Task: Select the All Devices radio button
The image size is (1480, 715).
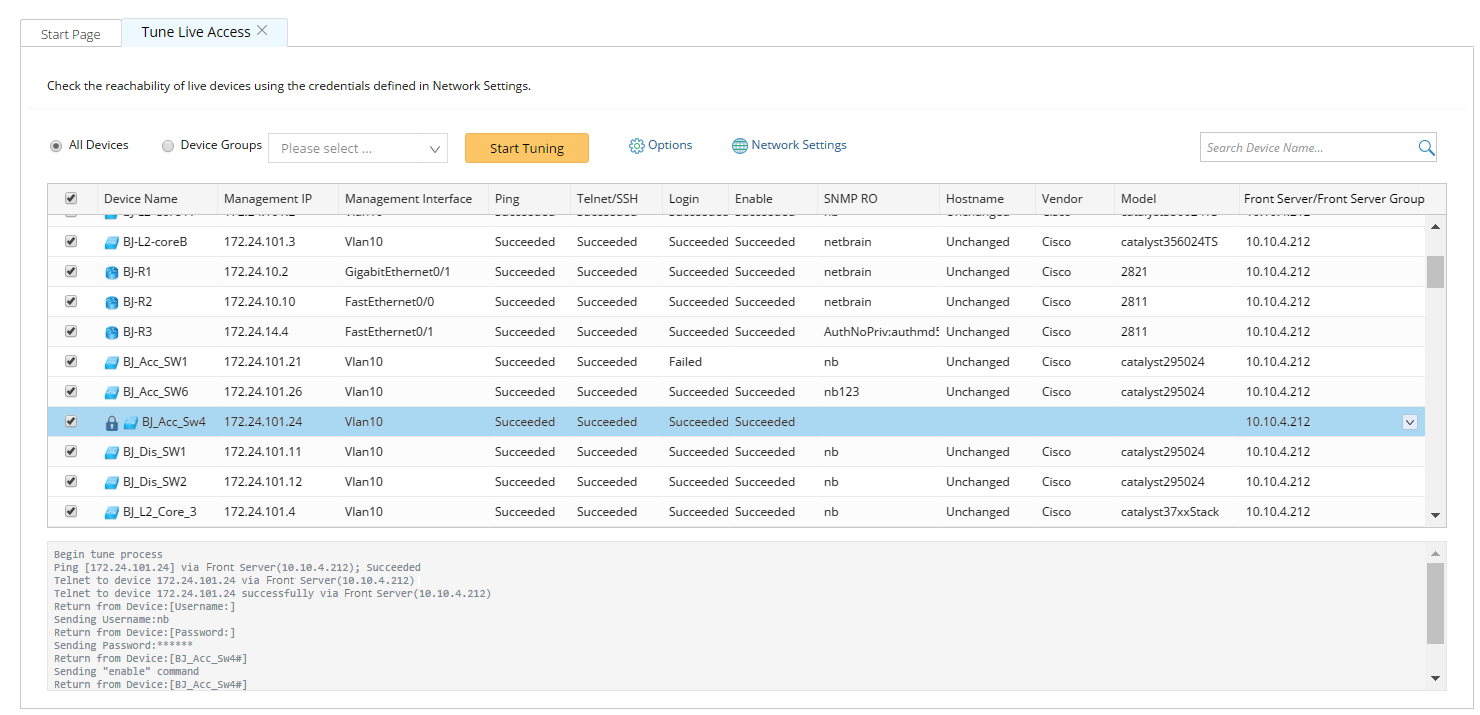Action: [56, 146]
